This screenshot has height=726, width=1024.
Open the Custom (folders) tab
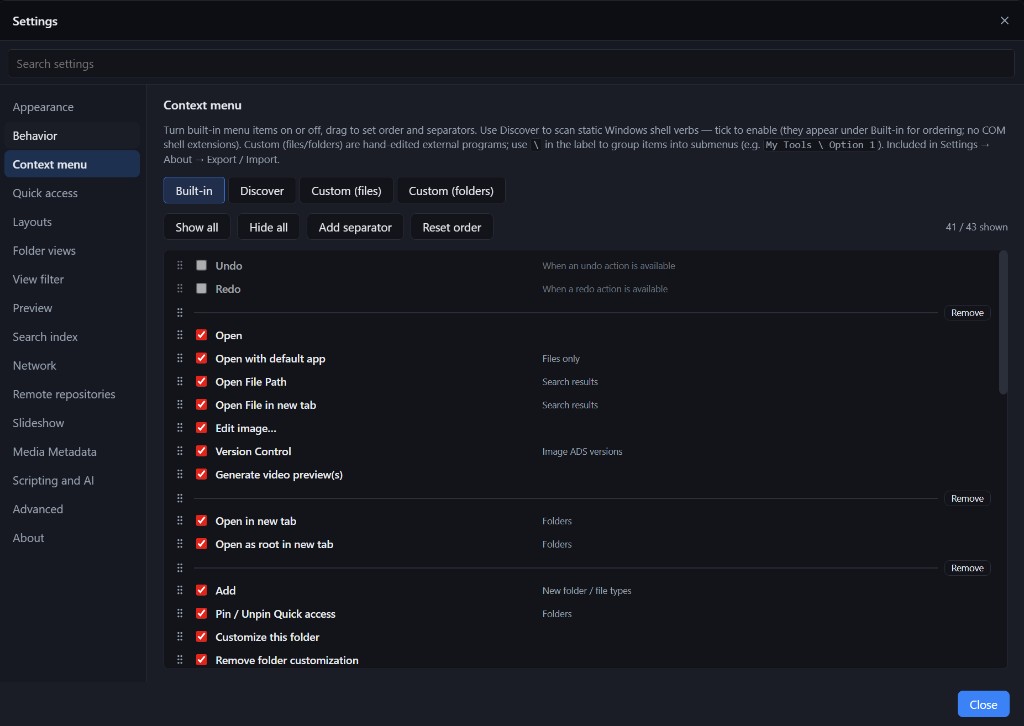(x=451, y=191)
